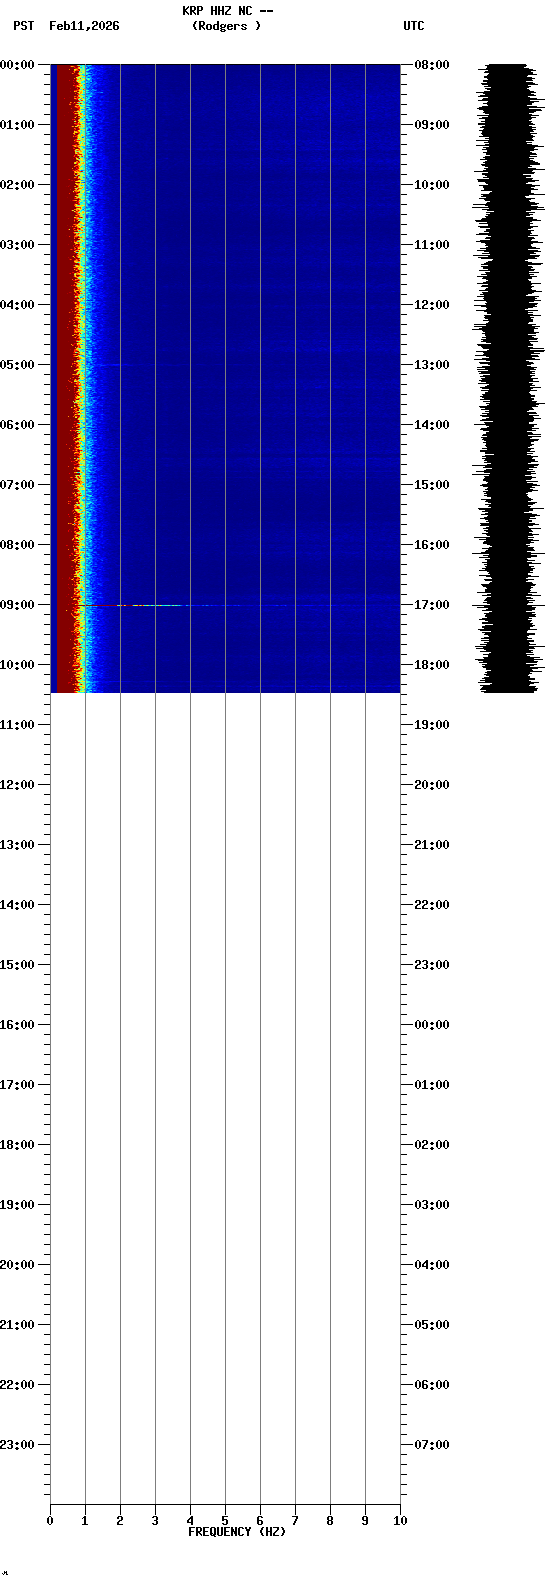Click the '23:00' PST time label
This screenshot has width=552, height=1584.
(x=18, y=1445)
